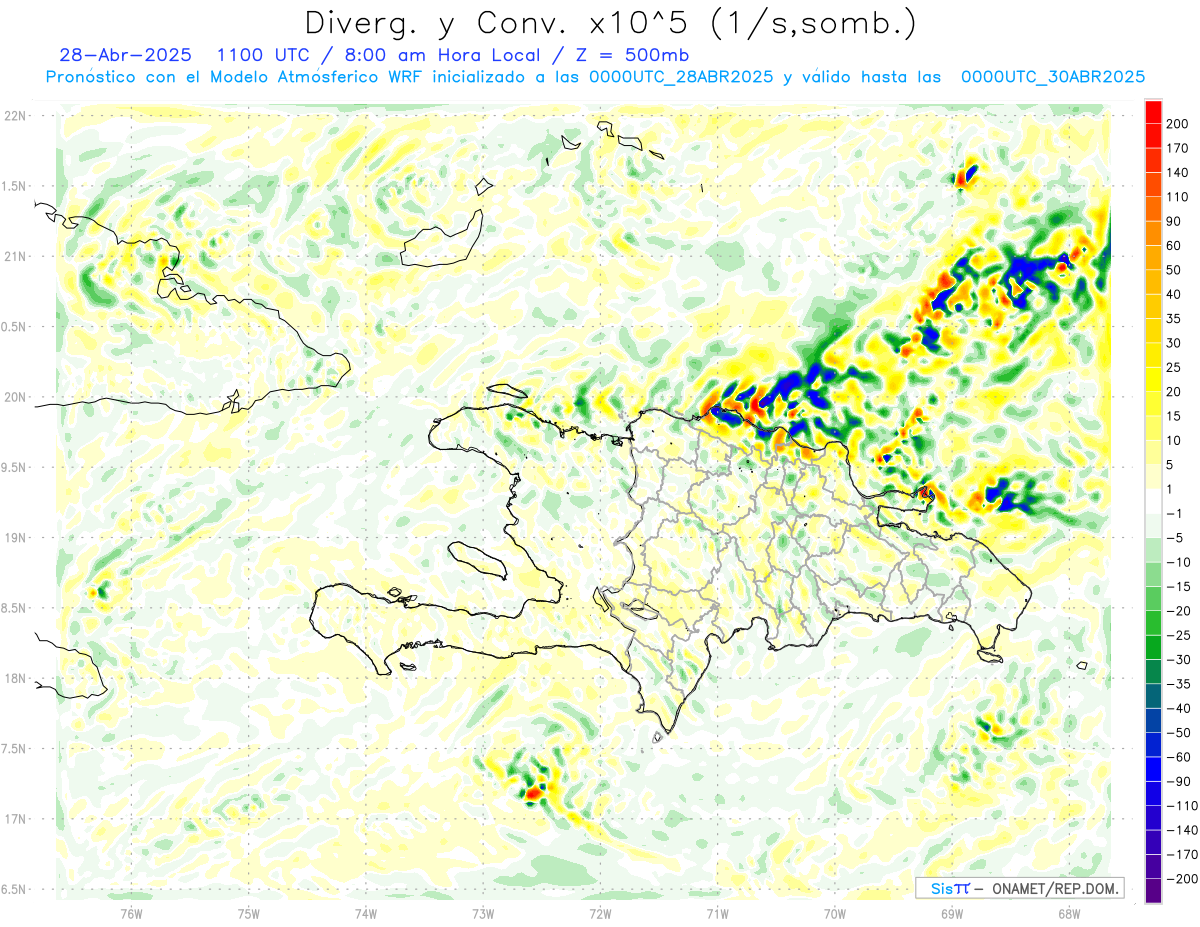Click the "21N" latitude label
Viewport: 1200px width, 927px height.
click(15, 256)
